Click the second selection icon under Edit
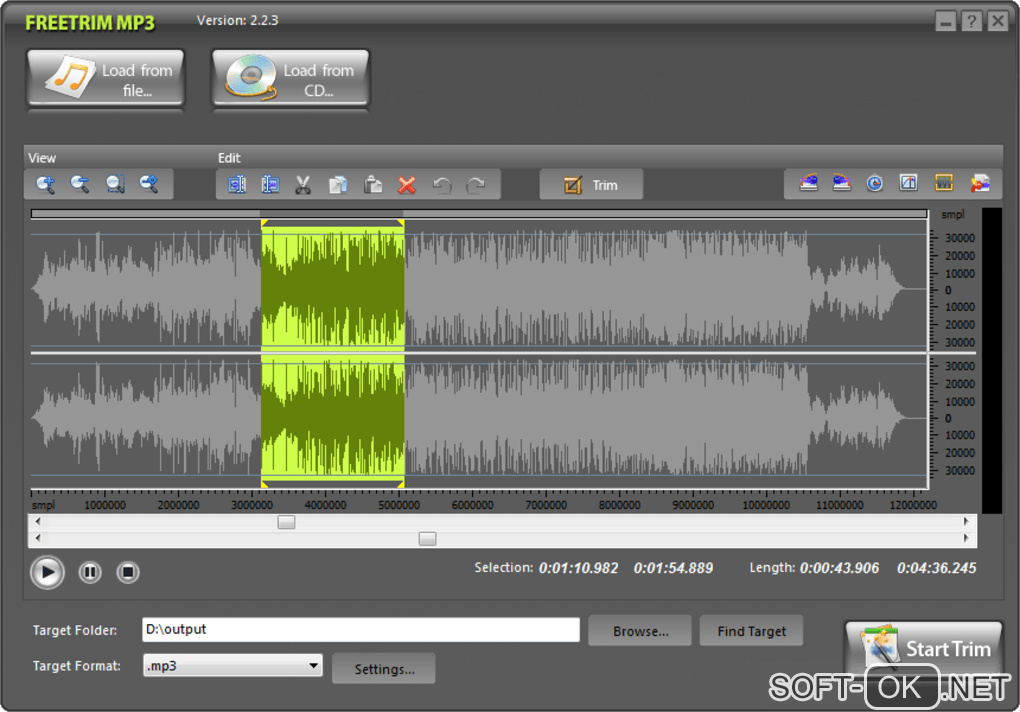The width and height of the screenshot is (1020, 712). (270, 185)
